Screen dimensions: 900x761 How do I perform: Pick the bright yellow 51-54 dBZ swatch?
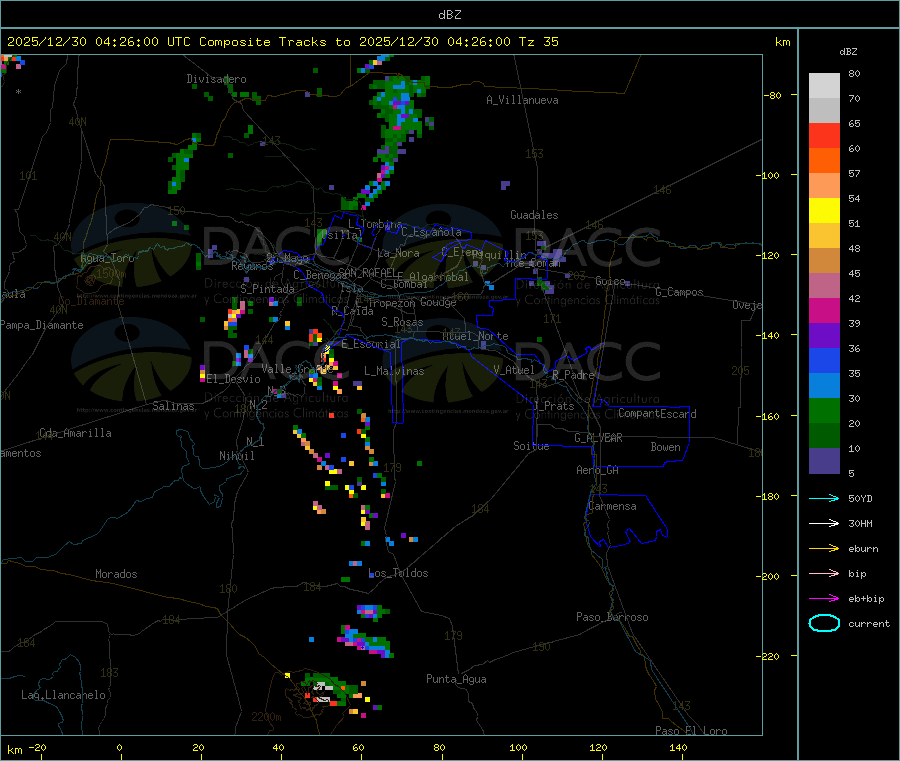pyautogui.click(x=824, y=211)
